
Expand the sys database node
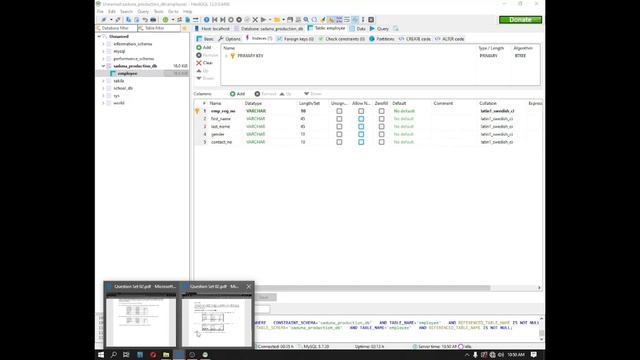point(103,96)
